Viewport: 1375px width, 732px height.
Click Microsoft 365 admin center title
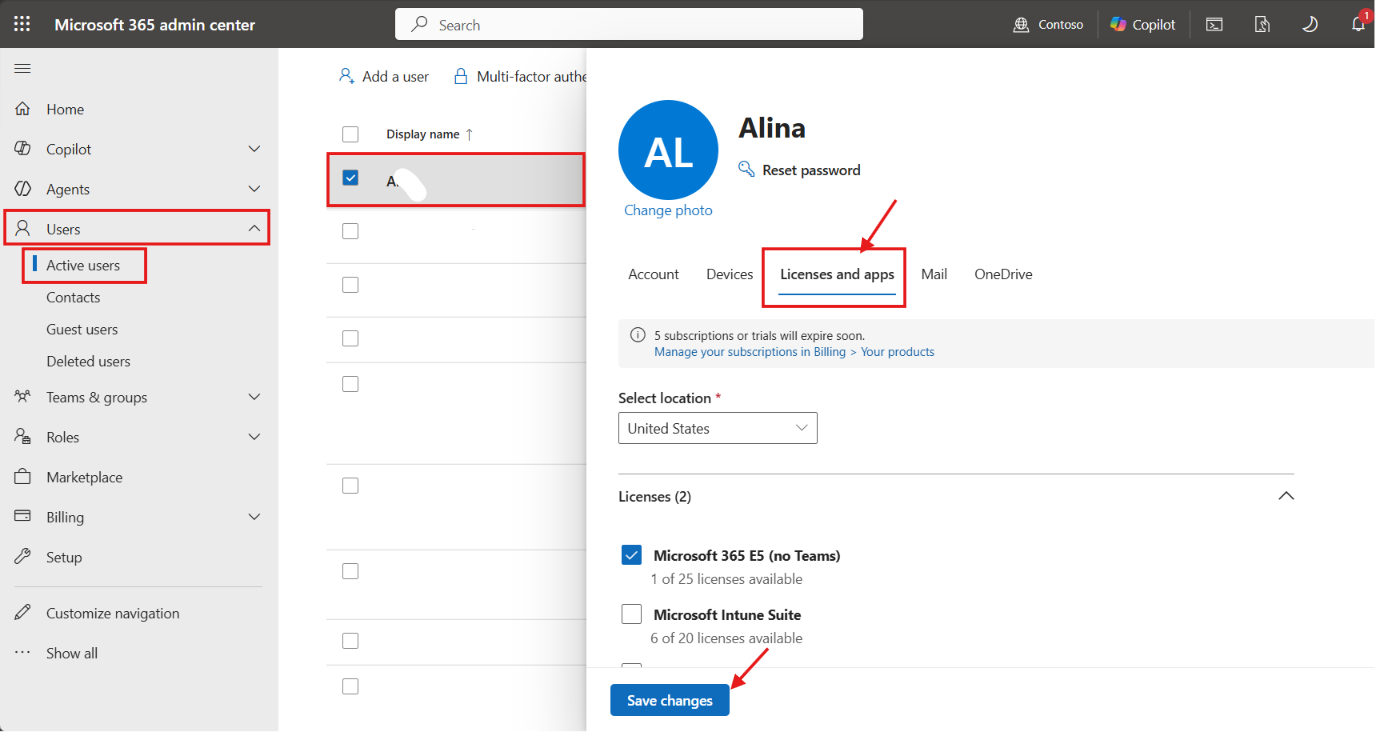[x=155, y=24]
